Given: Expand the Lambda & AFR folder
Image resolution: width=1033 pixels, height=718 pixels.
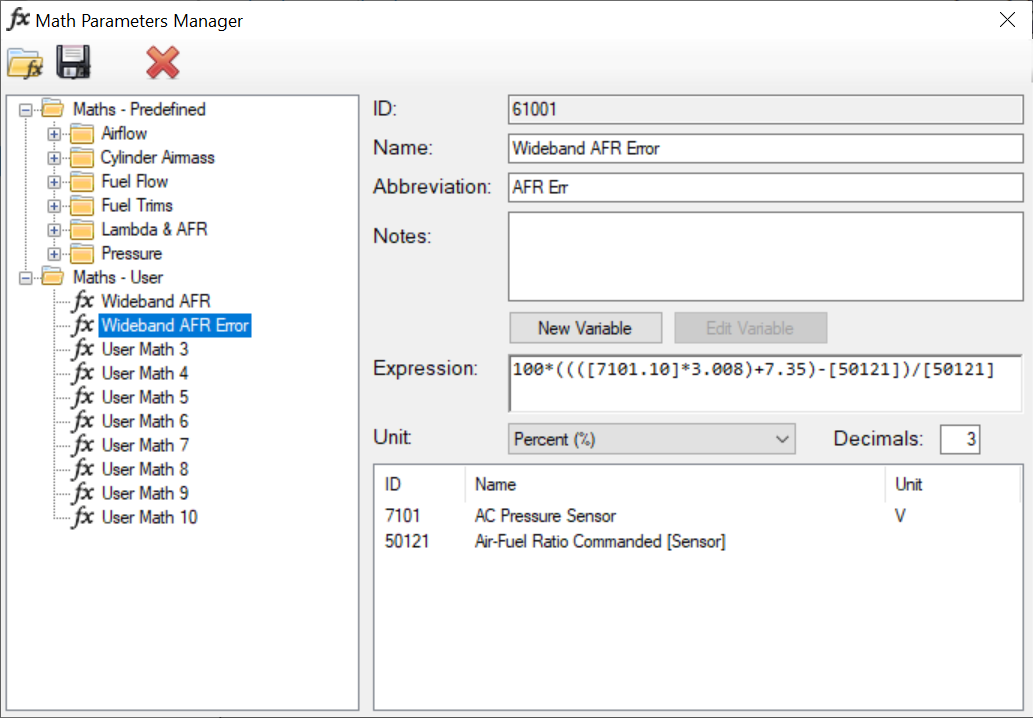Looking at the screenshot, I should [54, 230].
